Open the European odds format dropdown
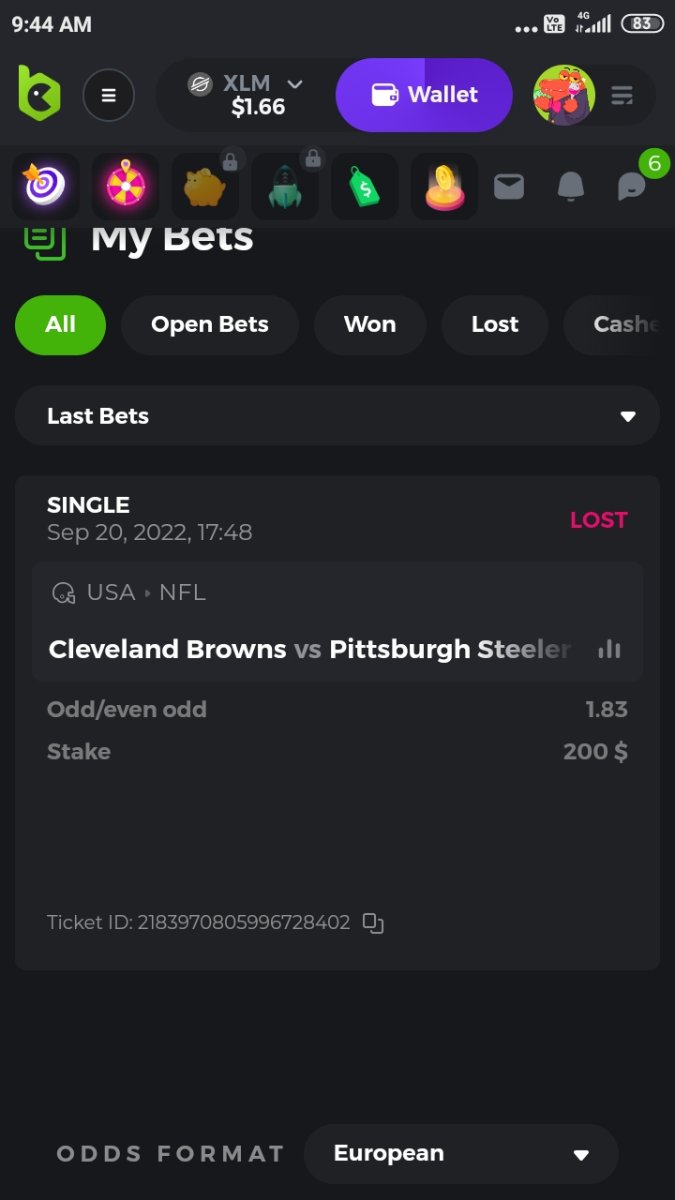 [461, 1153]
